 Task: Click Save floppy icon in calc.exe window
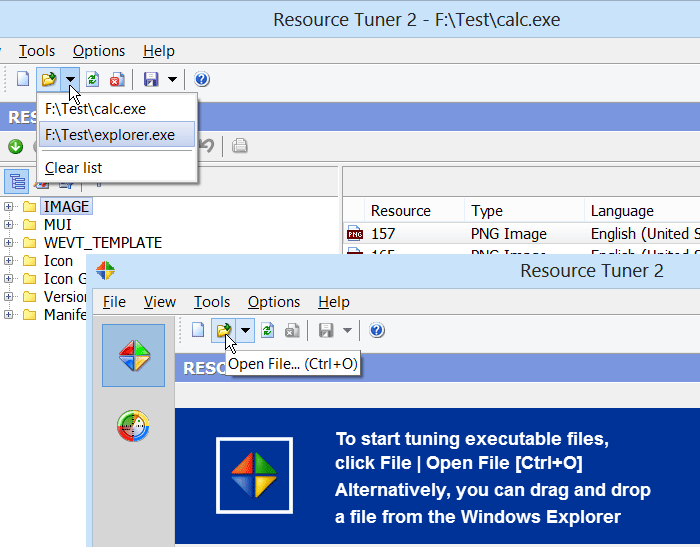[x=151, y=79]
